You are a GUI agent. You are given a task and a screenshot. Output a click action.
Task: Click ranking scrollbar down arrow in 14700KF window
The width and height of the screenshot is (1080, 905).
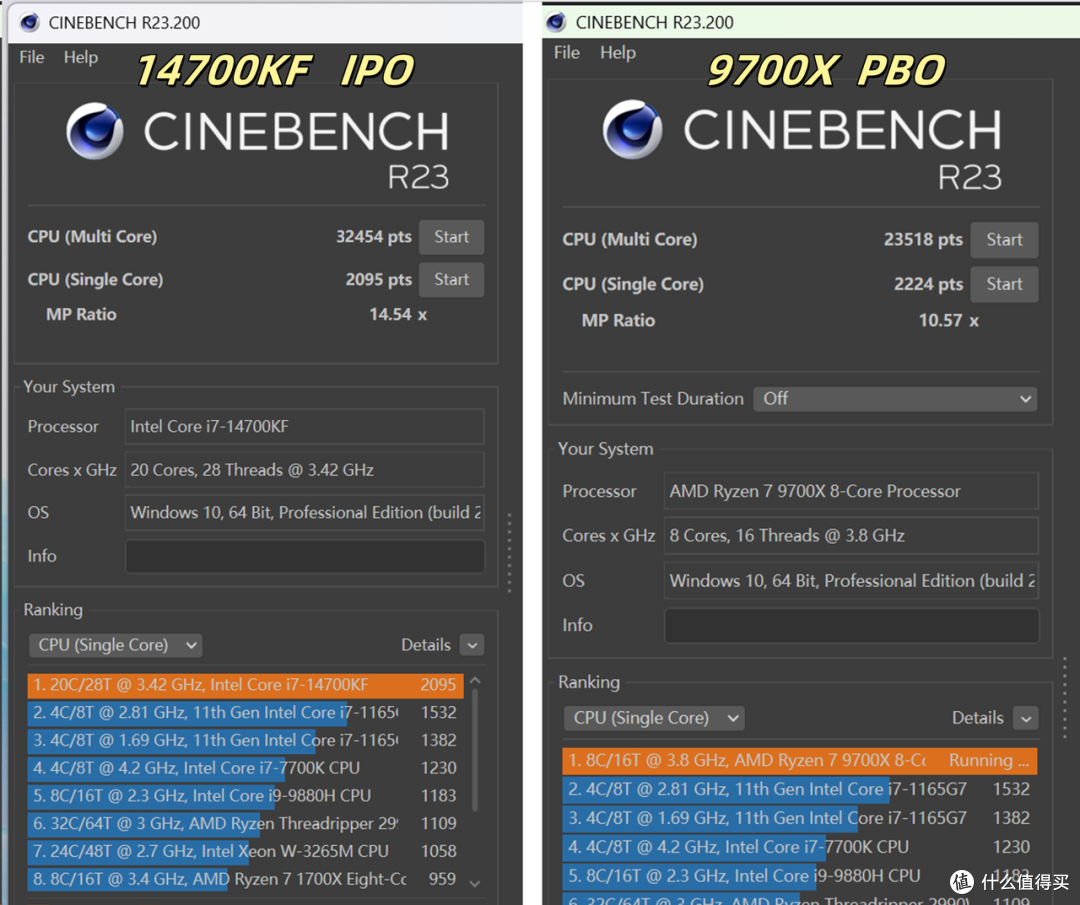tap(475, 883)
